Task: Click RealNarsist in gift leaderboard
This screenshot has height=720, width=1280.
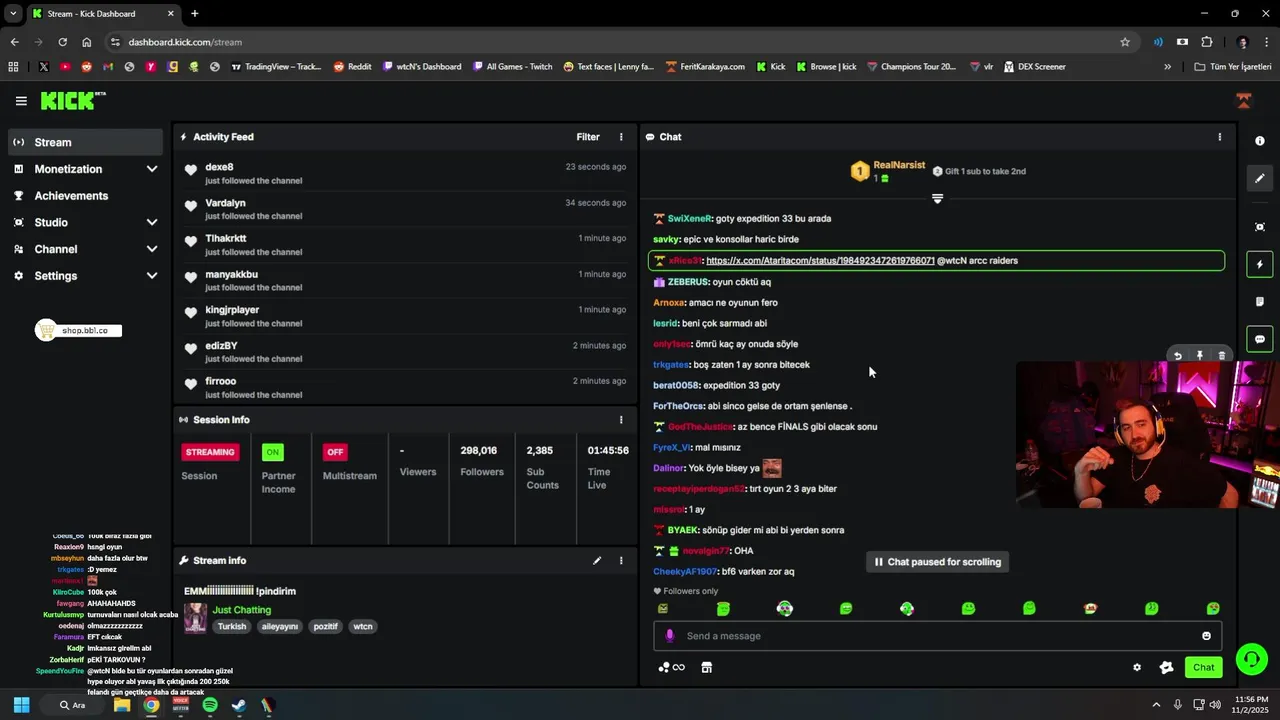Action: click(899, 165)
